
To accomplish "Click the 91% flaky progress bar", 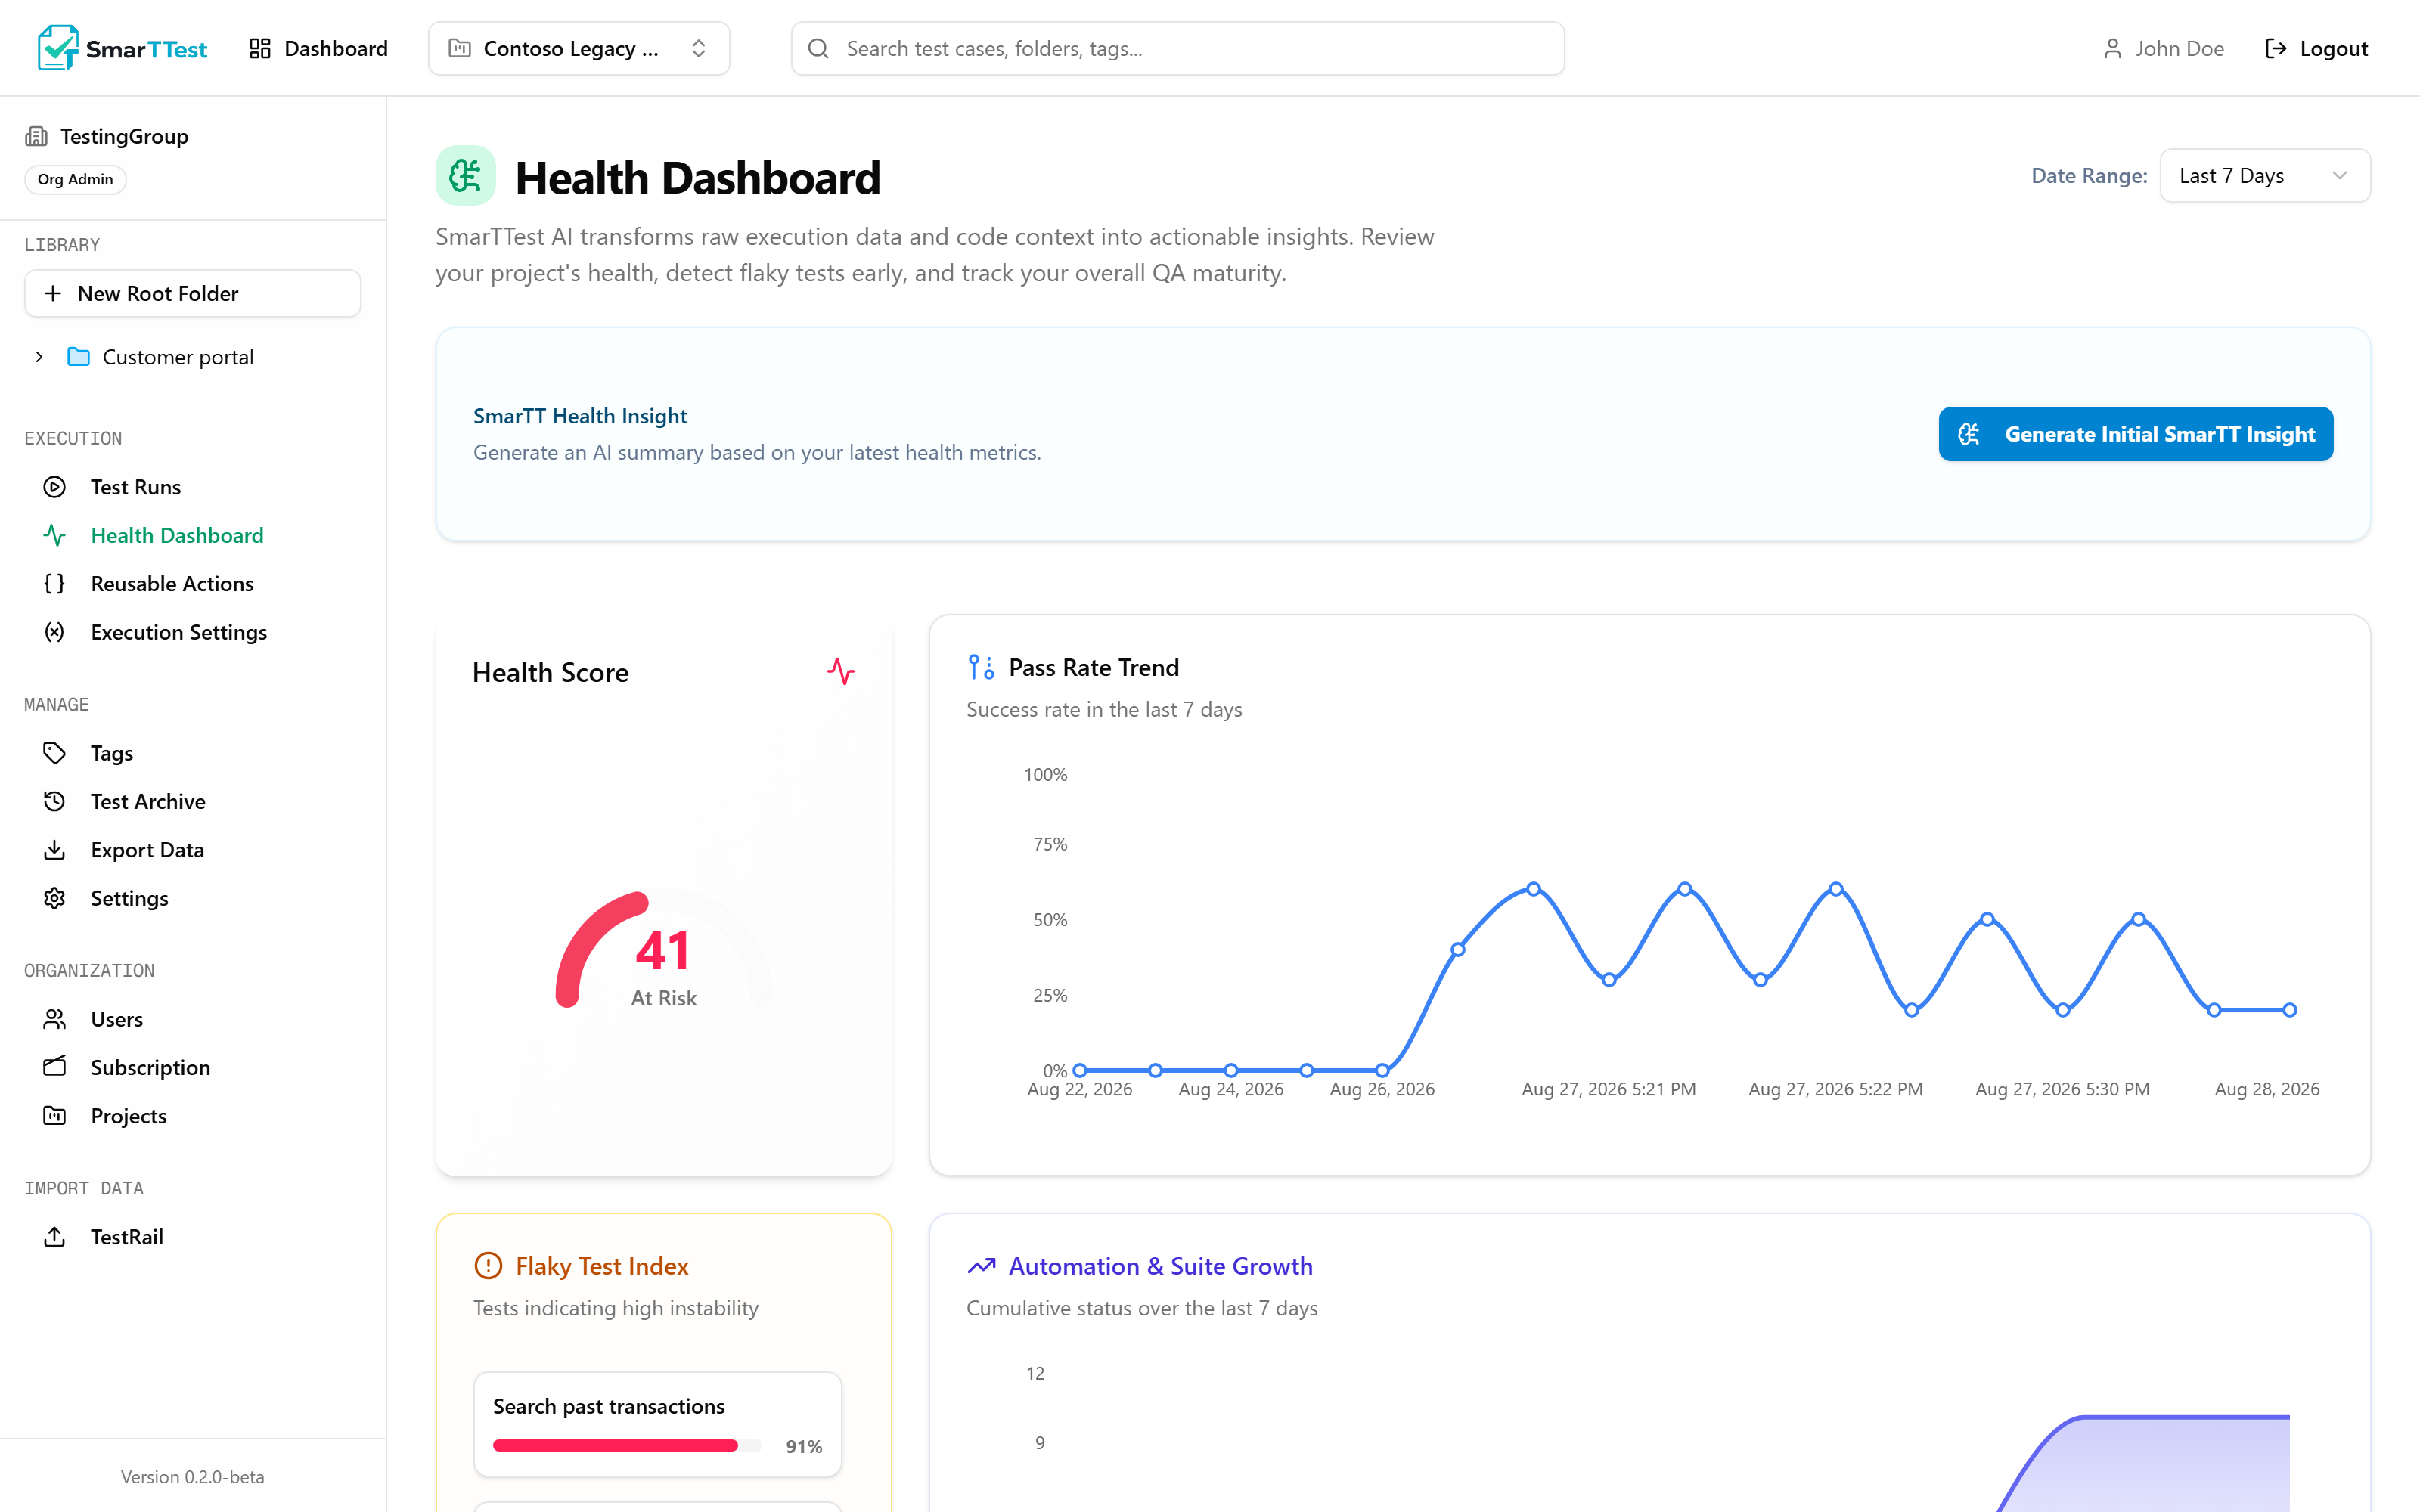I will pyautogui.click(x=627, y=1445).
